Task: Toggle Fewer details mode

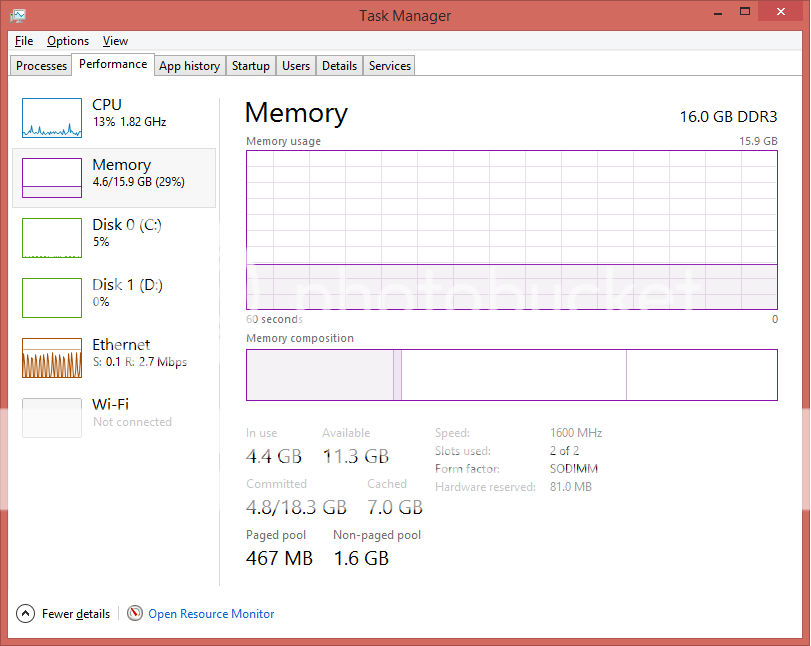Action: [x=73, y=613]
